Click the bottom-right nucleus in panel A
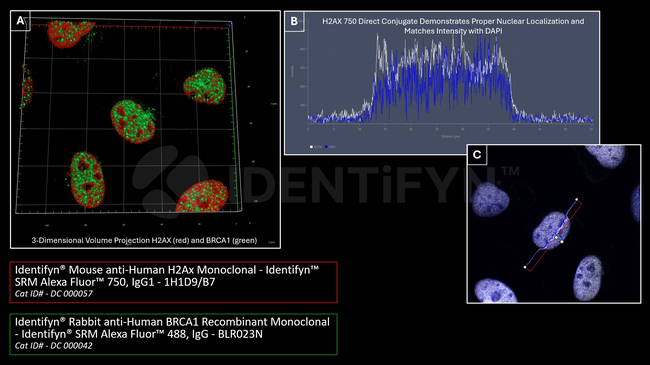The image size is (650, 365). (203, 197)
